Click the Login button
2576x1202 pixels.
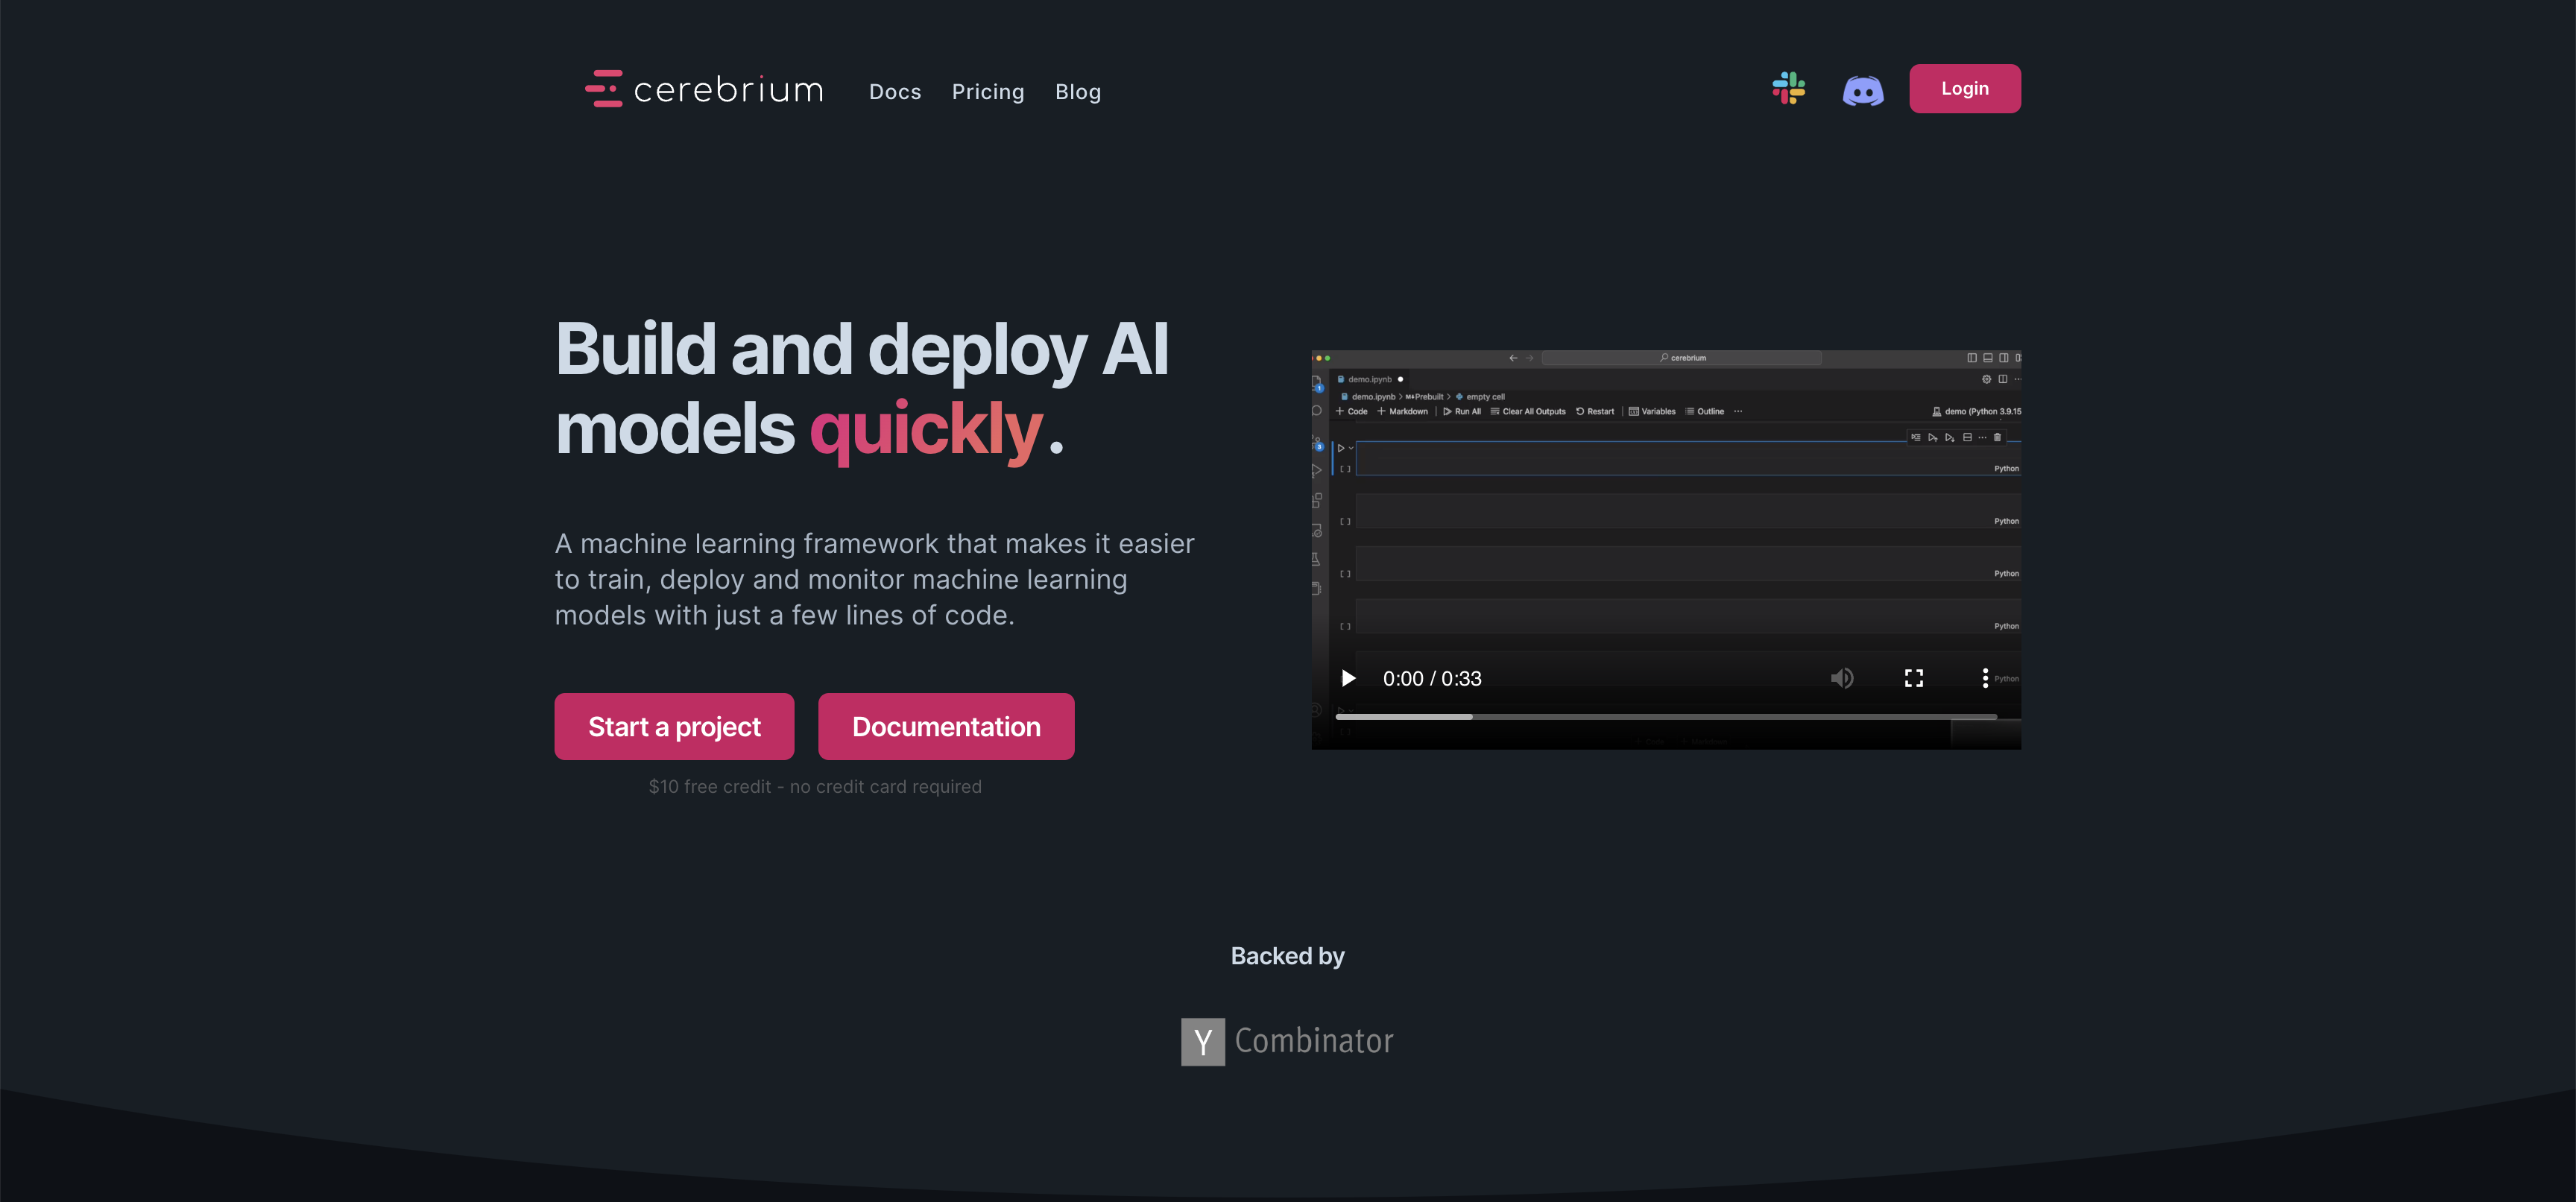pyautogui.click(x=1965, y=89)
